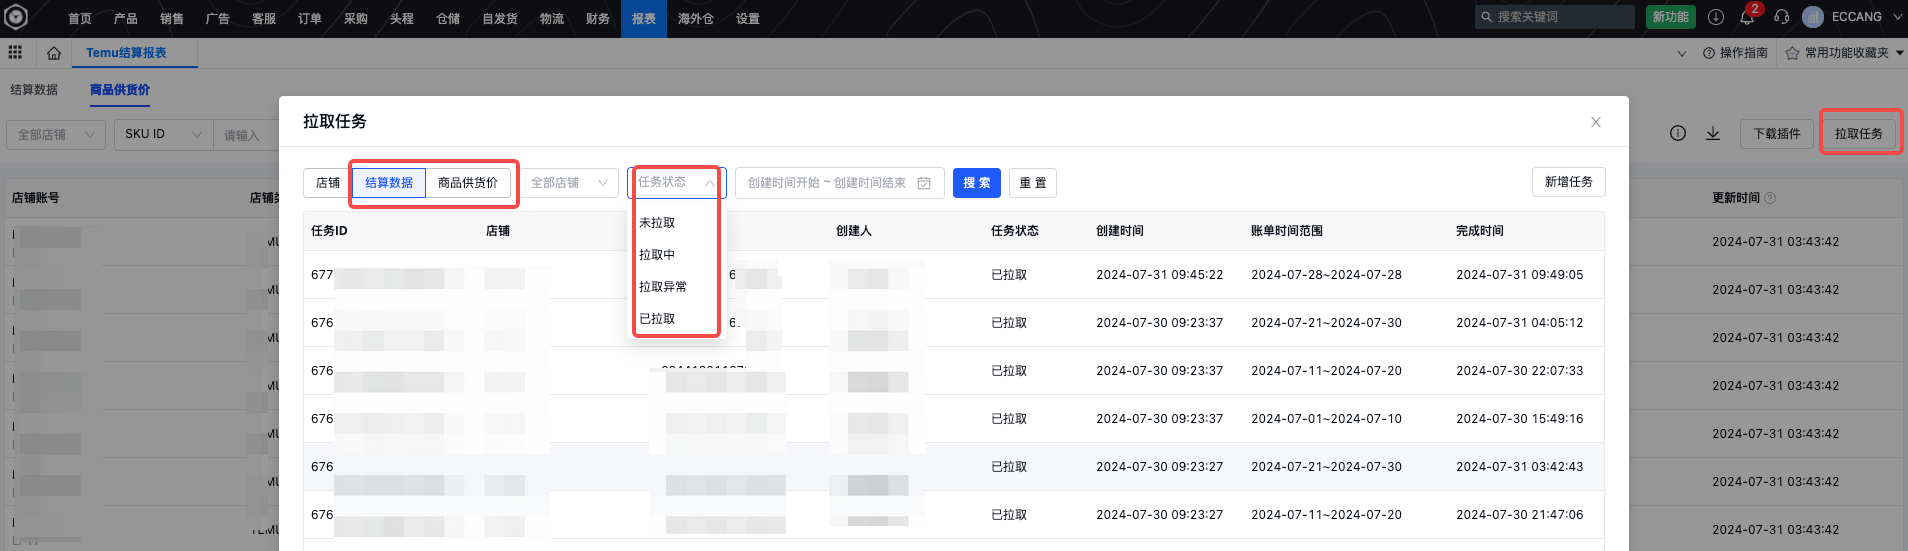The image size is (1908, 551).
Task: Expand the 全部店铺 dropdown in dialog
Action: [569, 183]
